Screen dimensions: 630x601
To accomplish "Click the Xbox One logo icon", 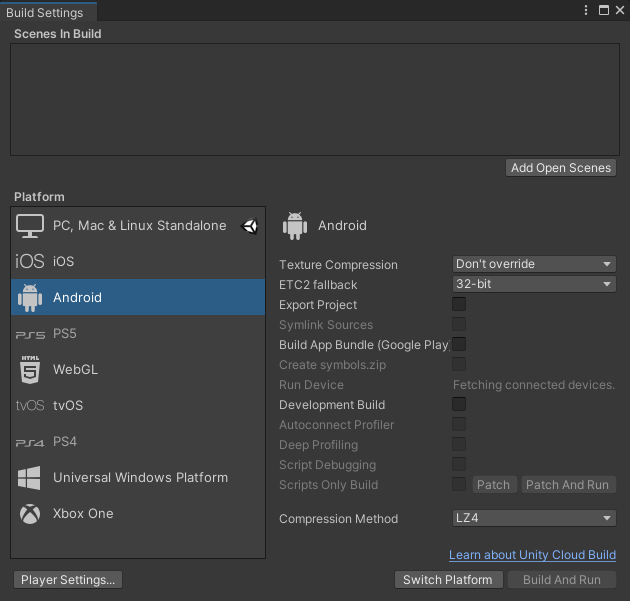I will (30, 514).
